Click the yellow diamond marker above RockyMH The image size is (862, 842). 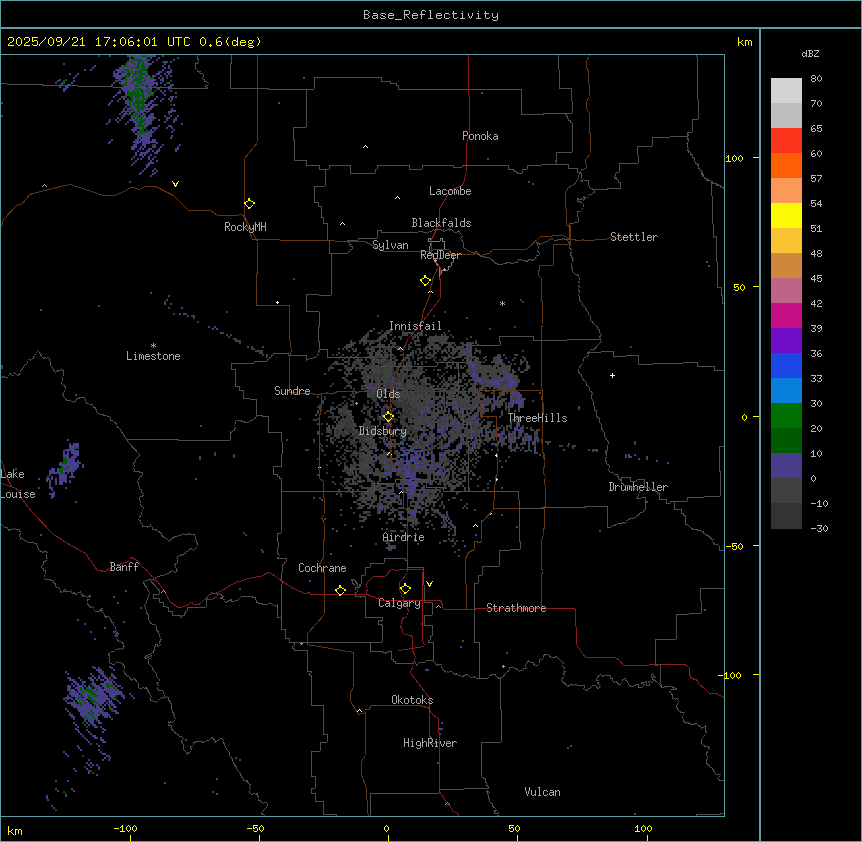(x=249, y=203)
